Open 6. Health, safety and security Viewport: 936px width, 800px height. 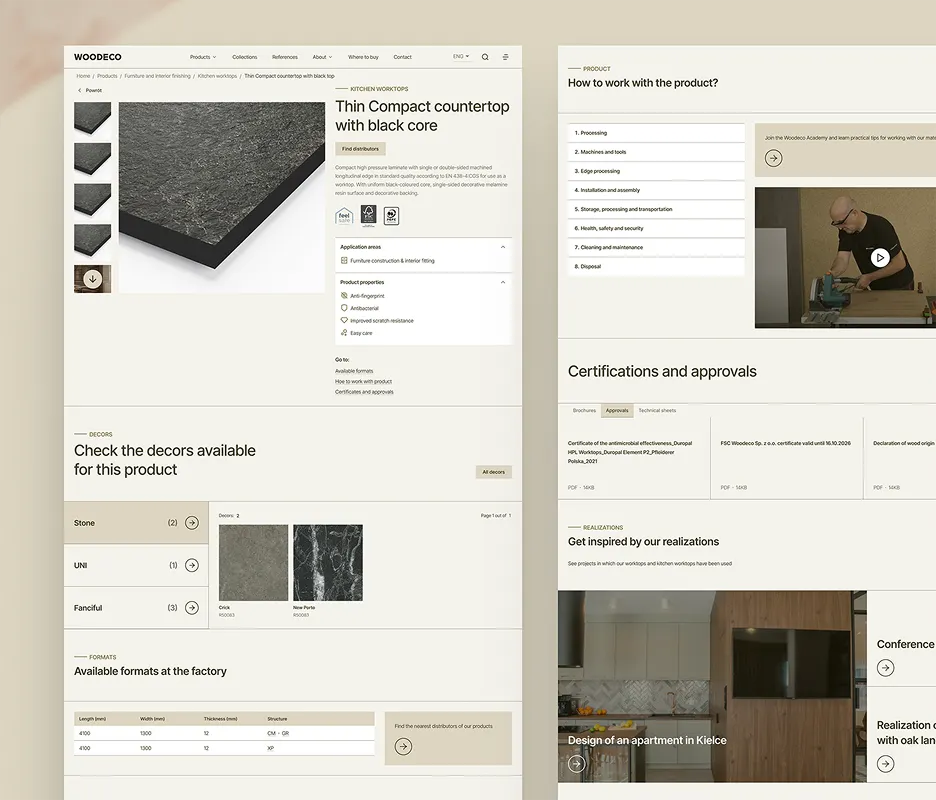[x=656, y=229]
